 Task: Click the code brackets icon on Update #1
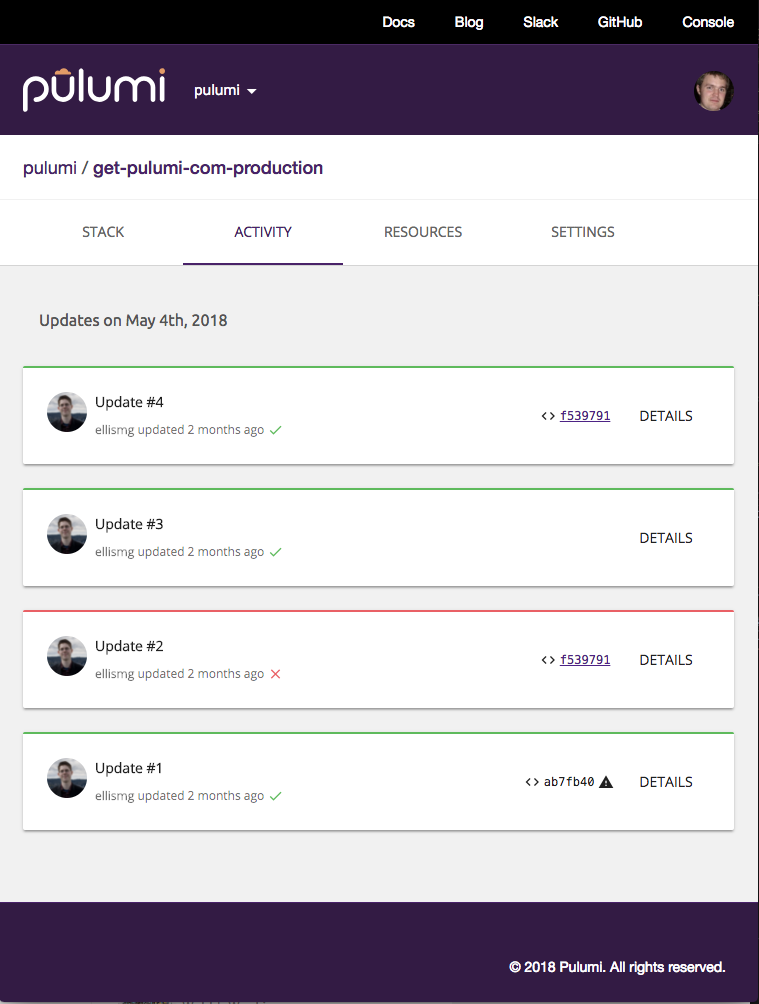click(532, 782)
